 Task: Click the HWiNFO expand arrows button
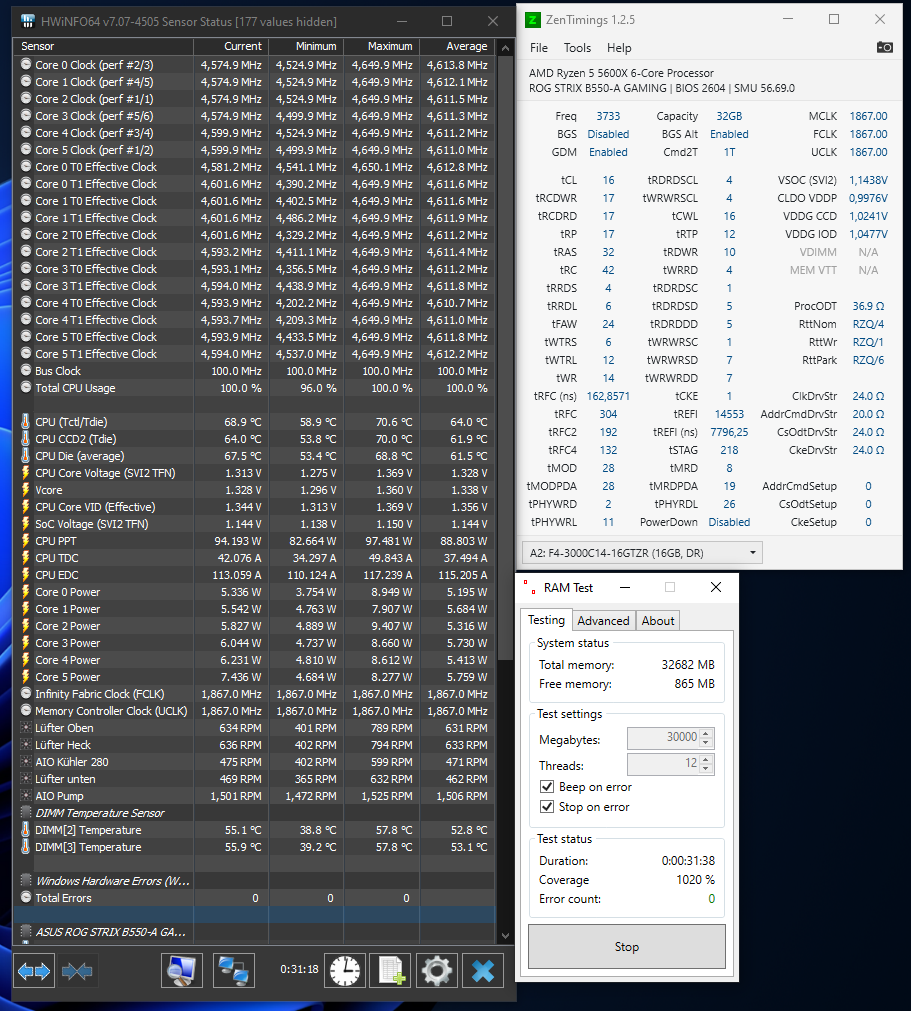(34, 970)
